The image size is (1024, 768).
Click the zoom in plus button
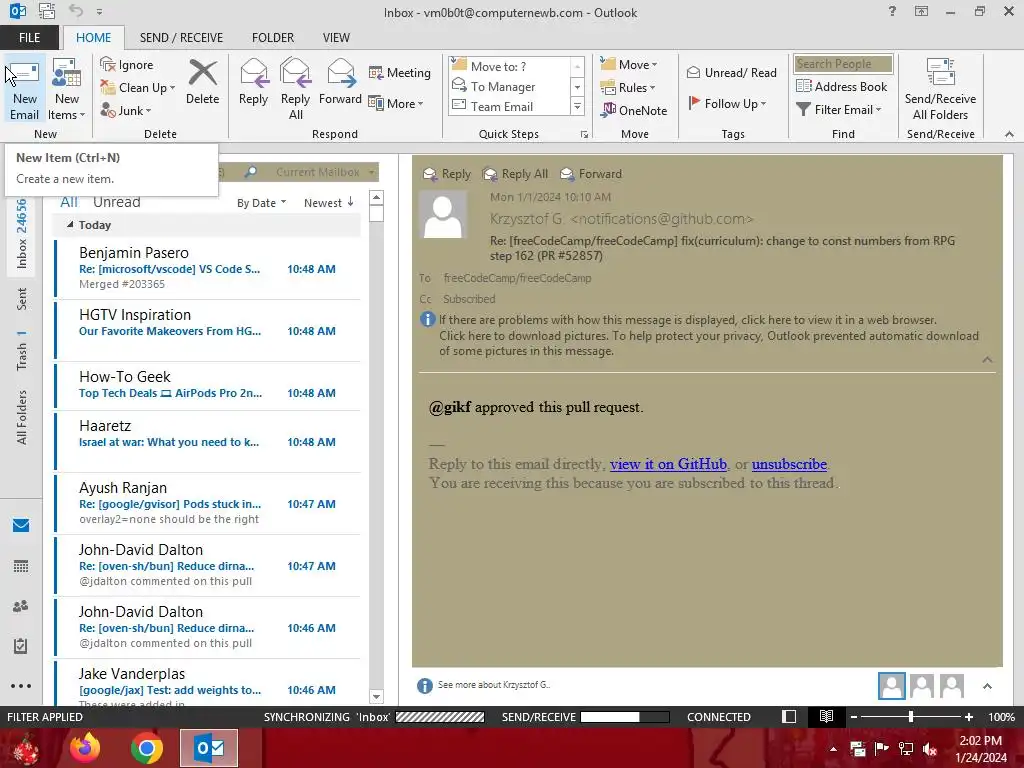968,716
